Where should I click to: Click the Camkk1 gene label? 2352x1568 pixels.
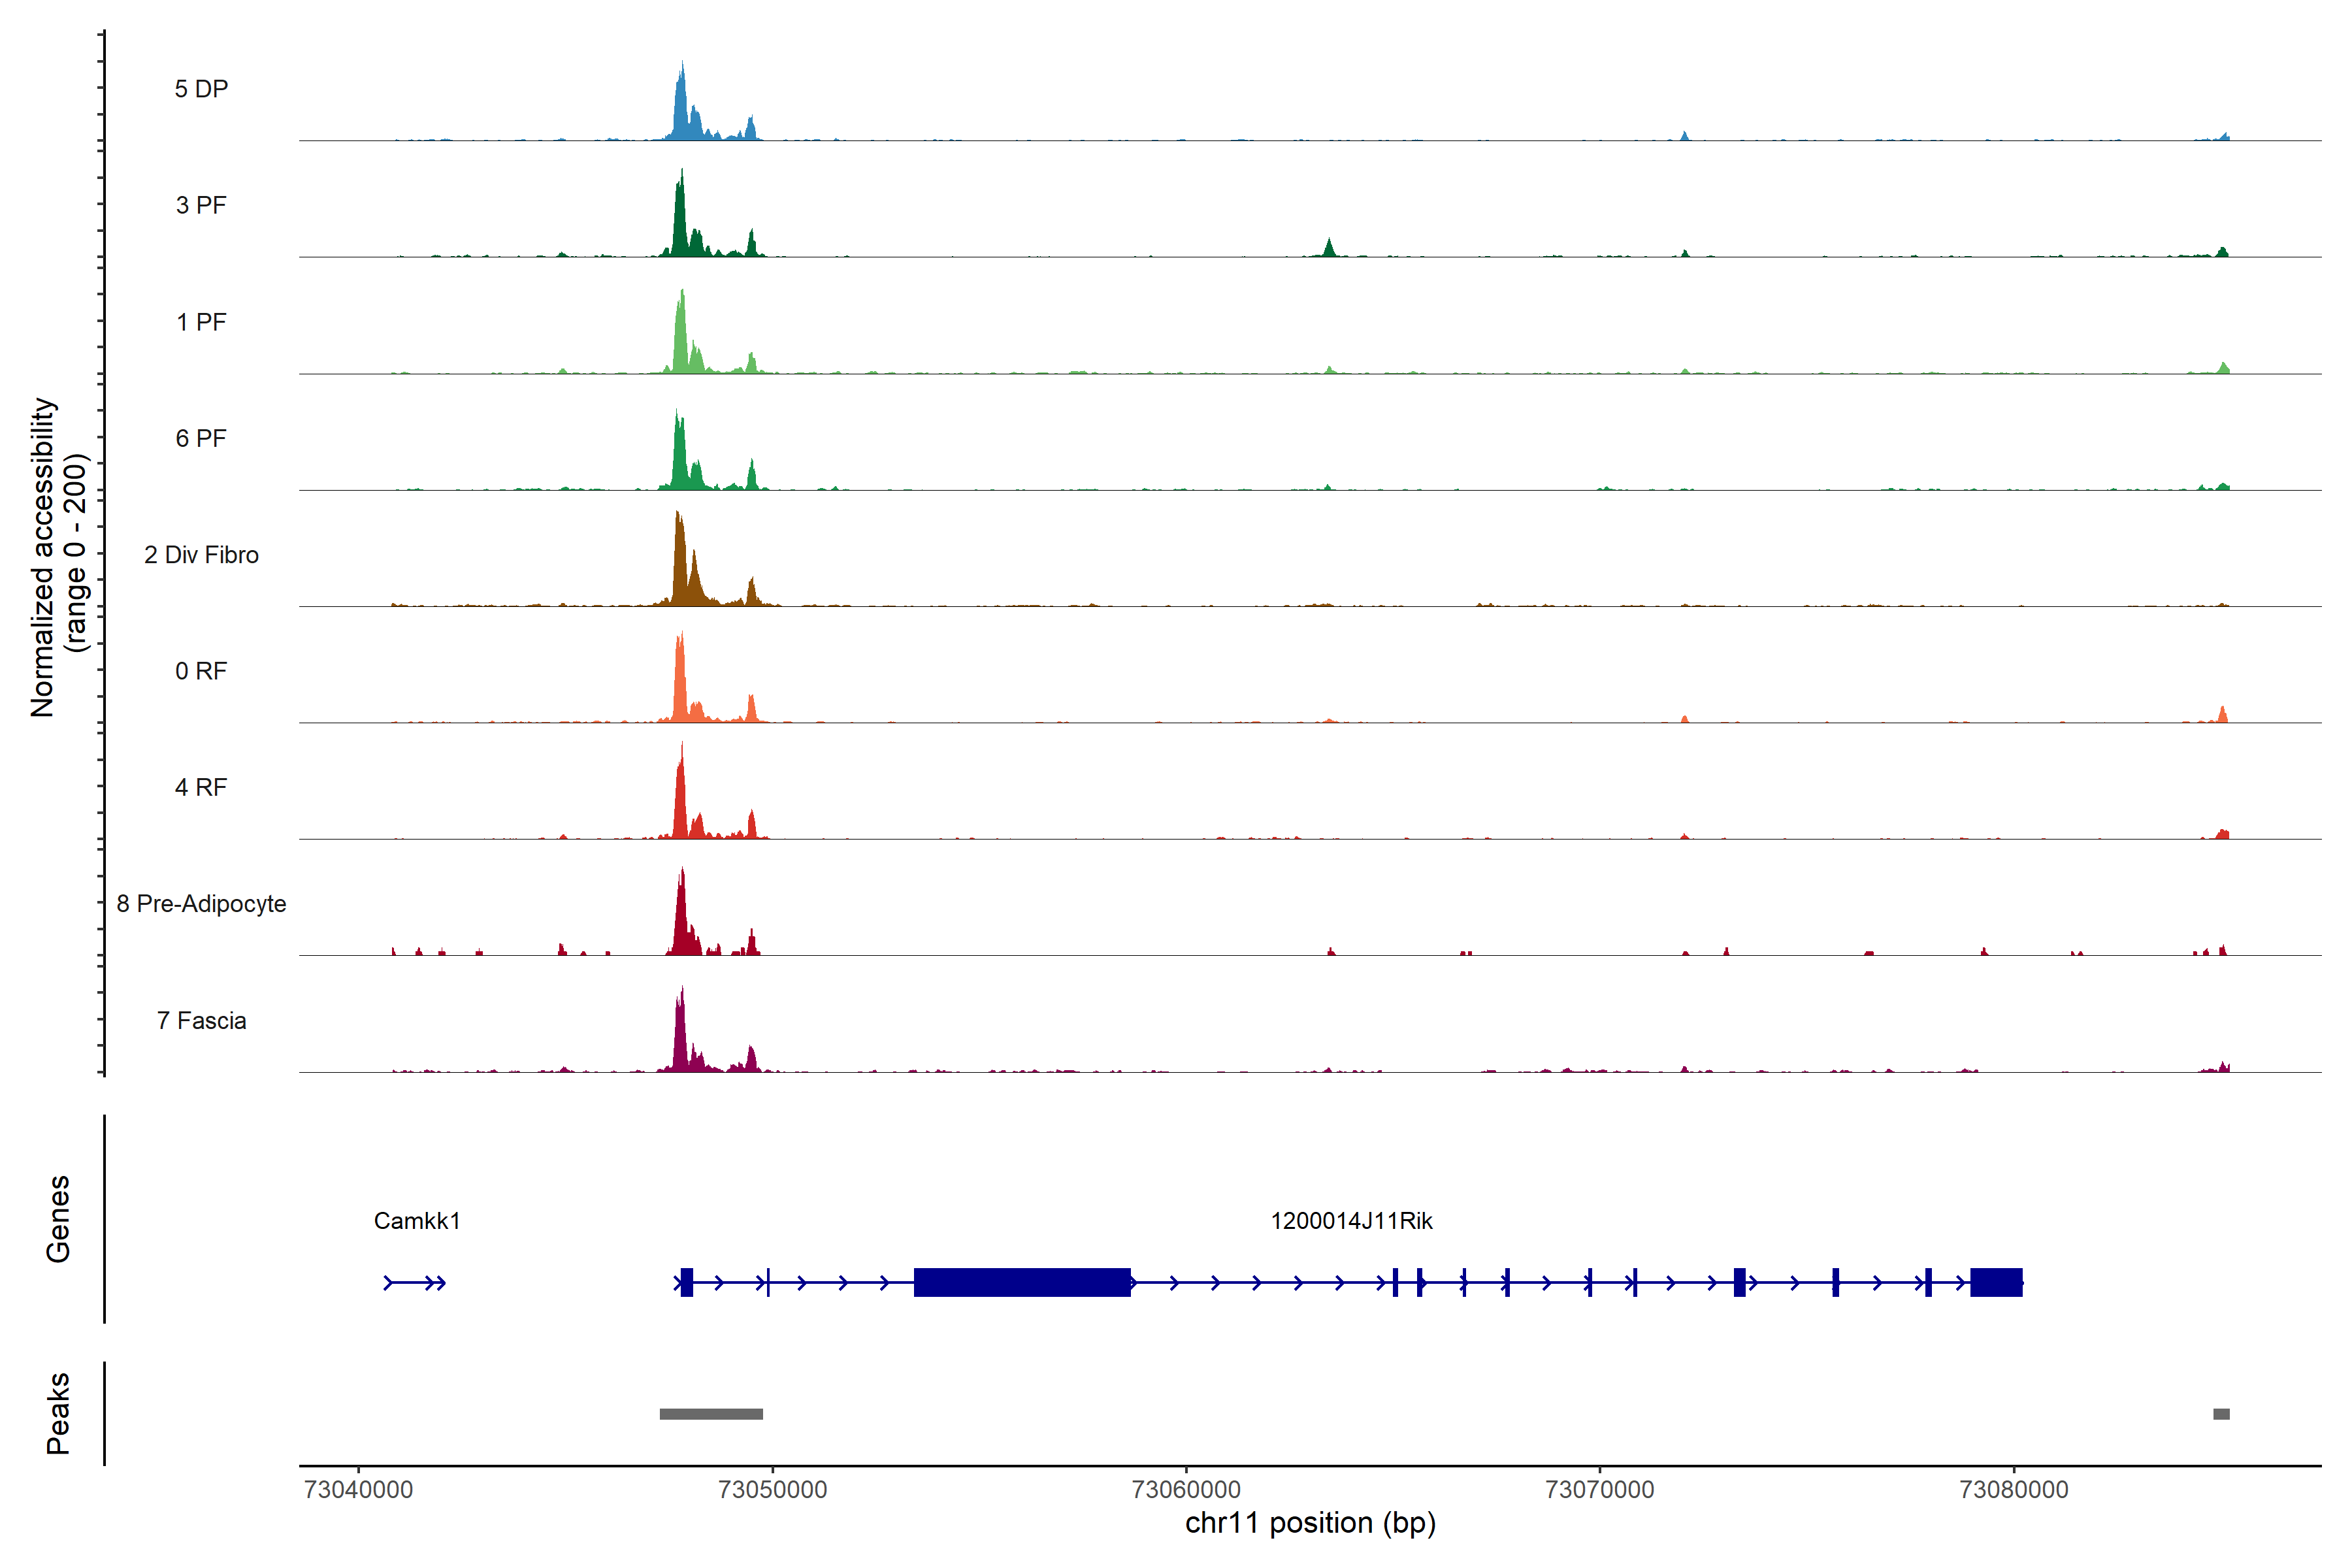pyautogui.click(x=417, y=1221)
